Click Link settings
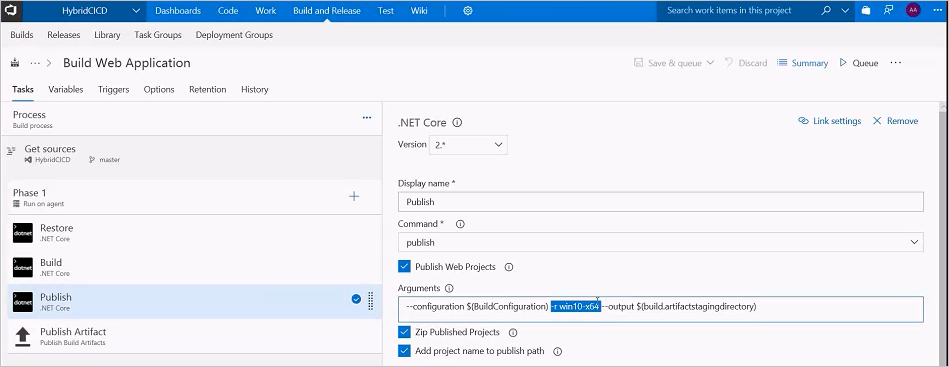Viewport: 949px width, 367px height. click(x=830, y=121)
